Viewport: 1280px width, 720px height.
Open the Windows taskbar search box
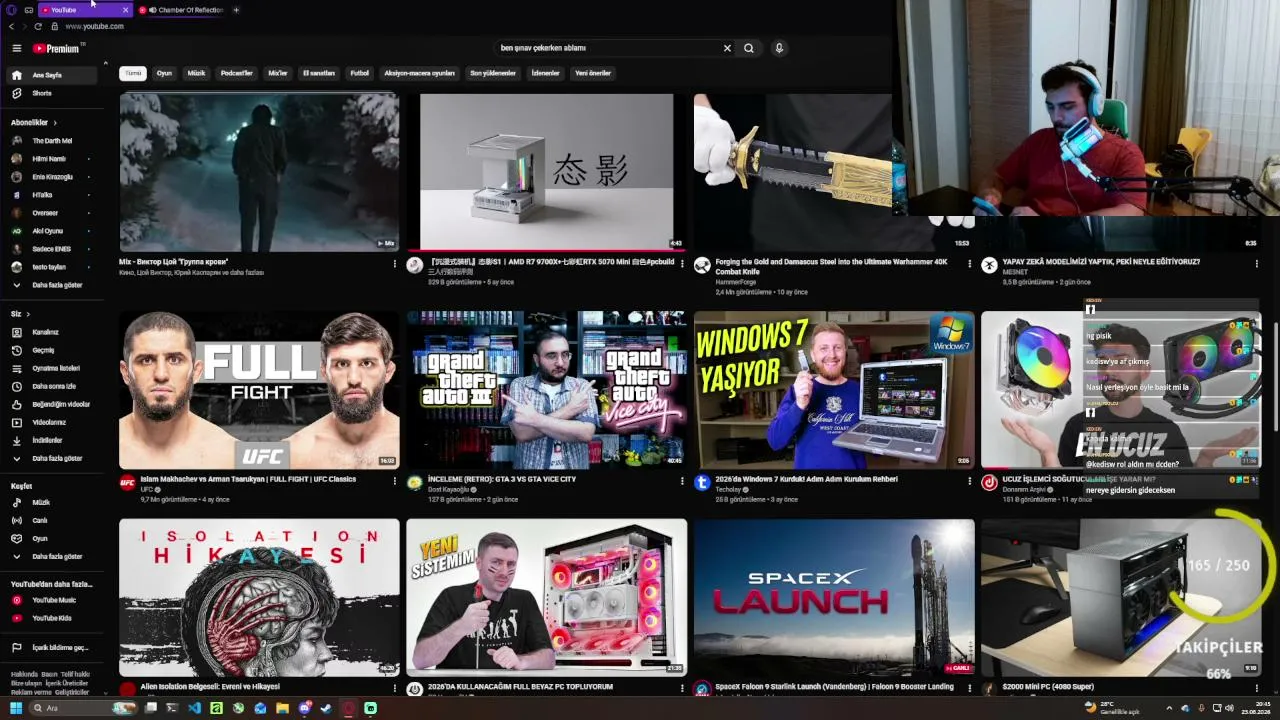(x=83, y=708)
